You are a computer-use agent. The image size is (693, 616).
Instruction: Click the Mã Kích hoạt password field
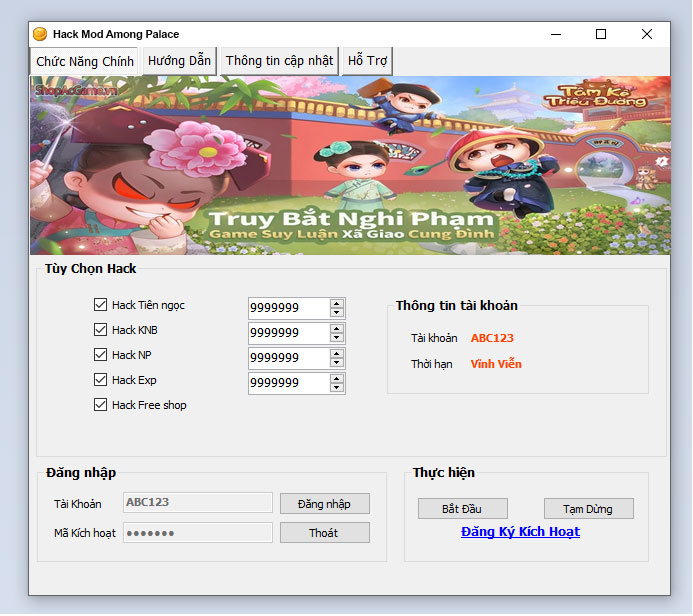[x=198, y=532]
